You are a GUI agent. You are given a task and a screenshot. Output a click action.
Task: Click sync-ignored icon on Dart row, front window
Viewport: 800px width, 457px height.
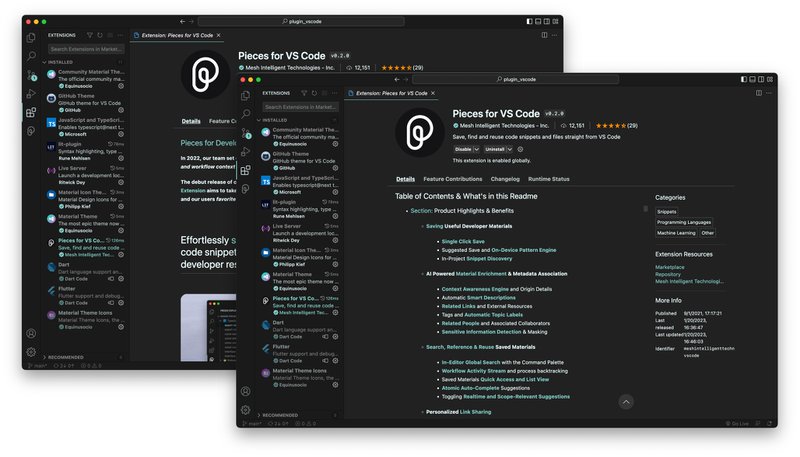325,337
